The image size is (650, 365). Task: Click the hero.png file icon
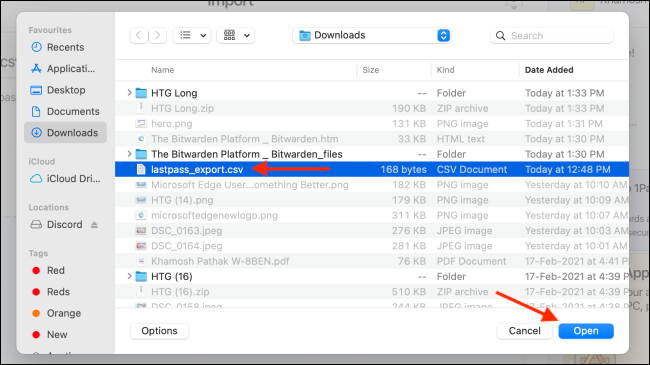click(x=141, y=124)
